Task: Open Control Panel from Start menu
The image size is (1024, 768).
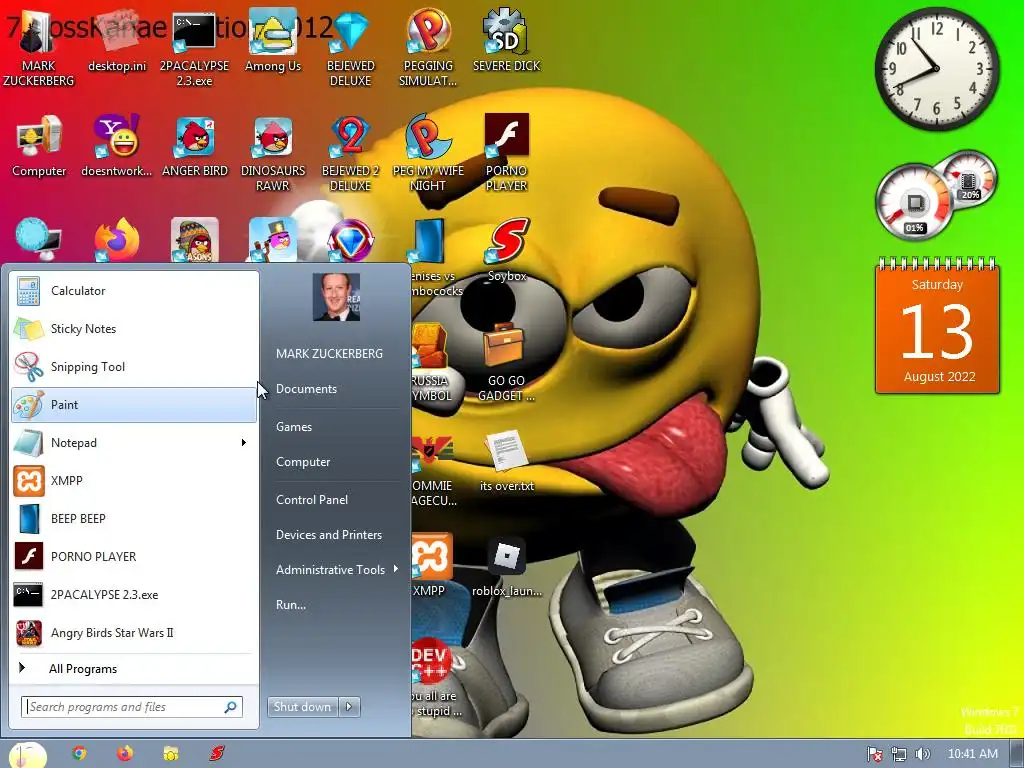Action: click(312, 500)
